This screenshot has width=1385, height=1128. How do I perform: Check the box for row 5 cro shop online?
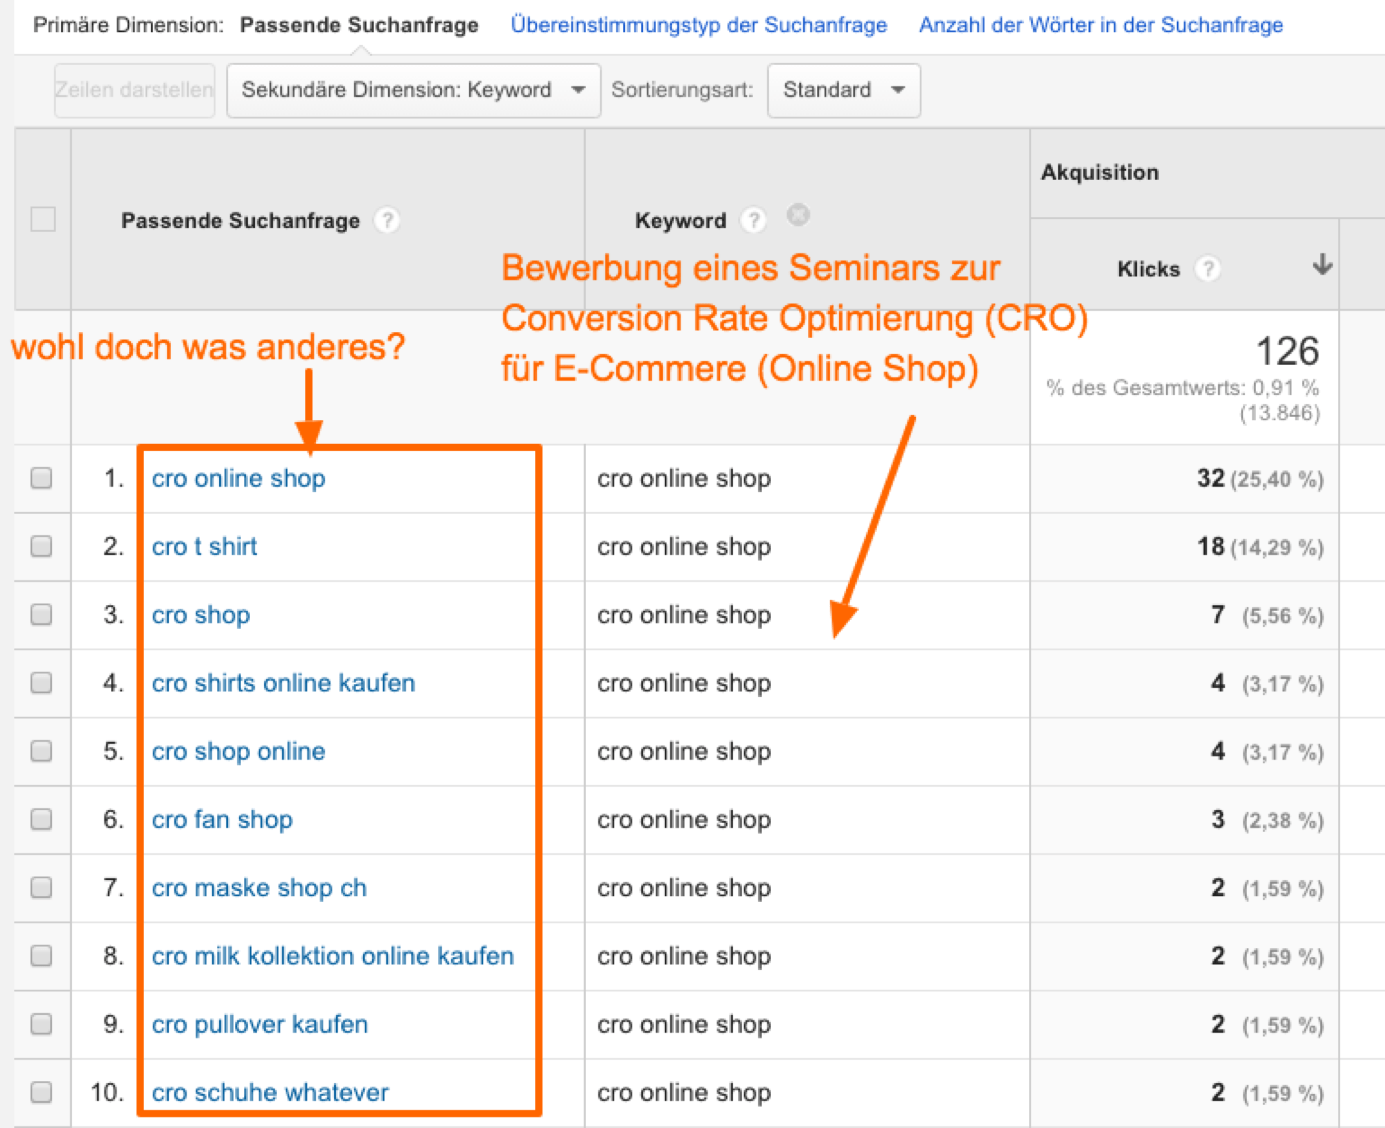click(x=41, y=751)
